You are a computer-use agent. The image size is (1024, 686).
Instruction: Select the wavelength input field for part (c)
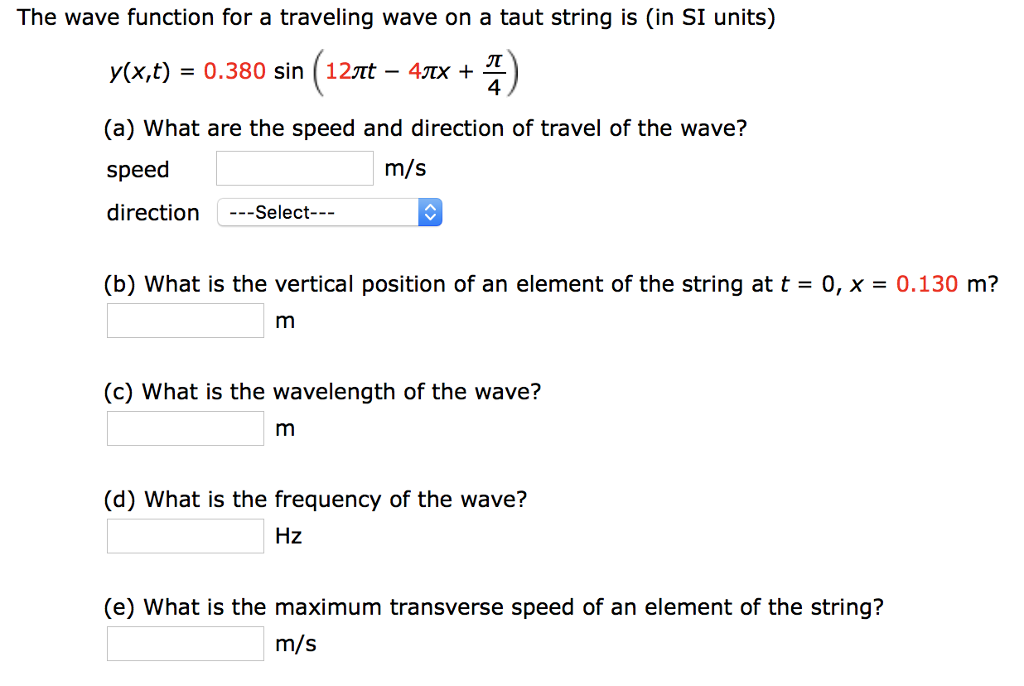point(184,428)
